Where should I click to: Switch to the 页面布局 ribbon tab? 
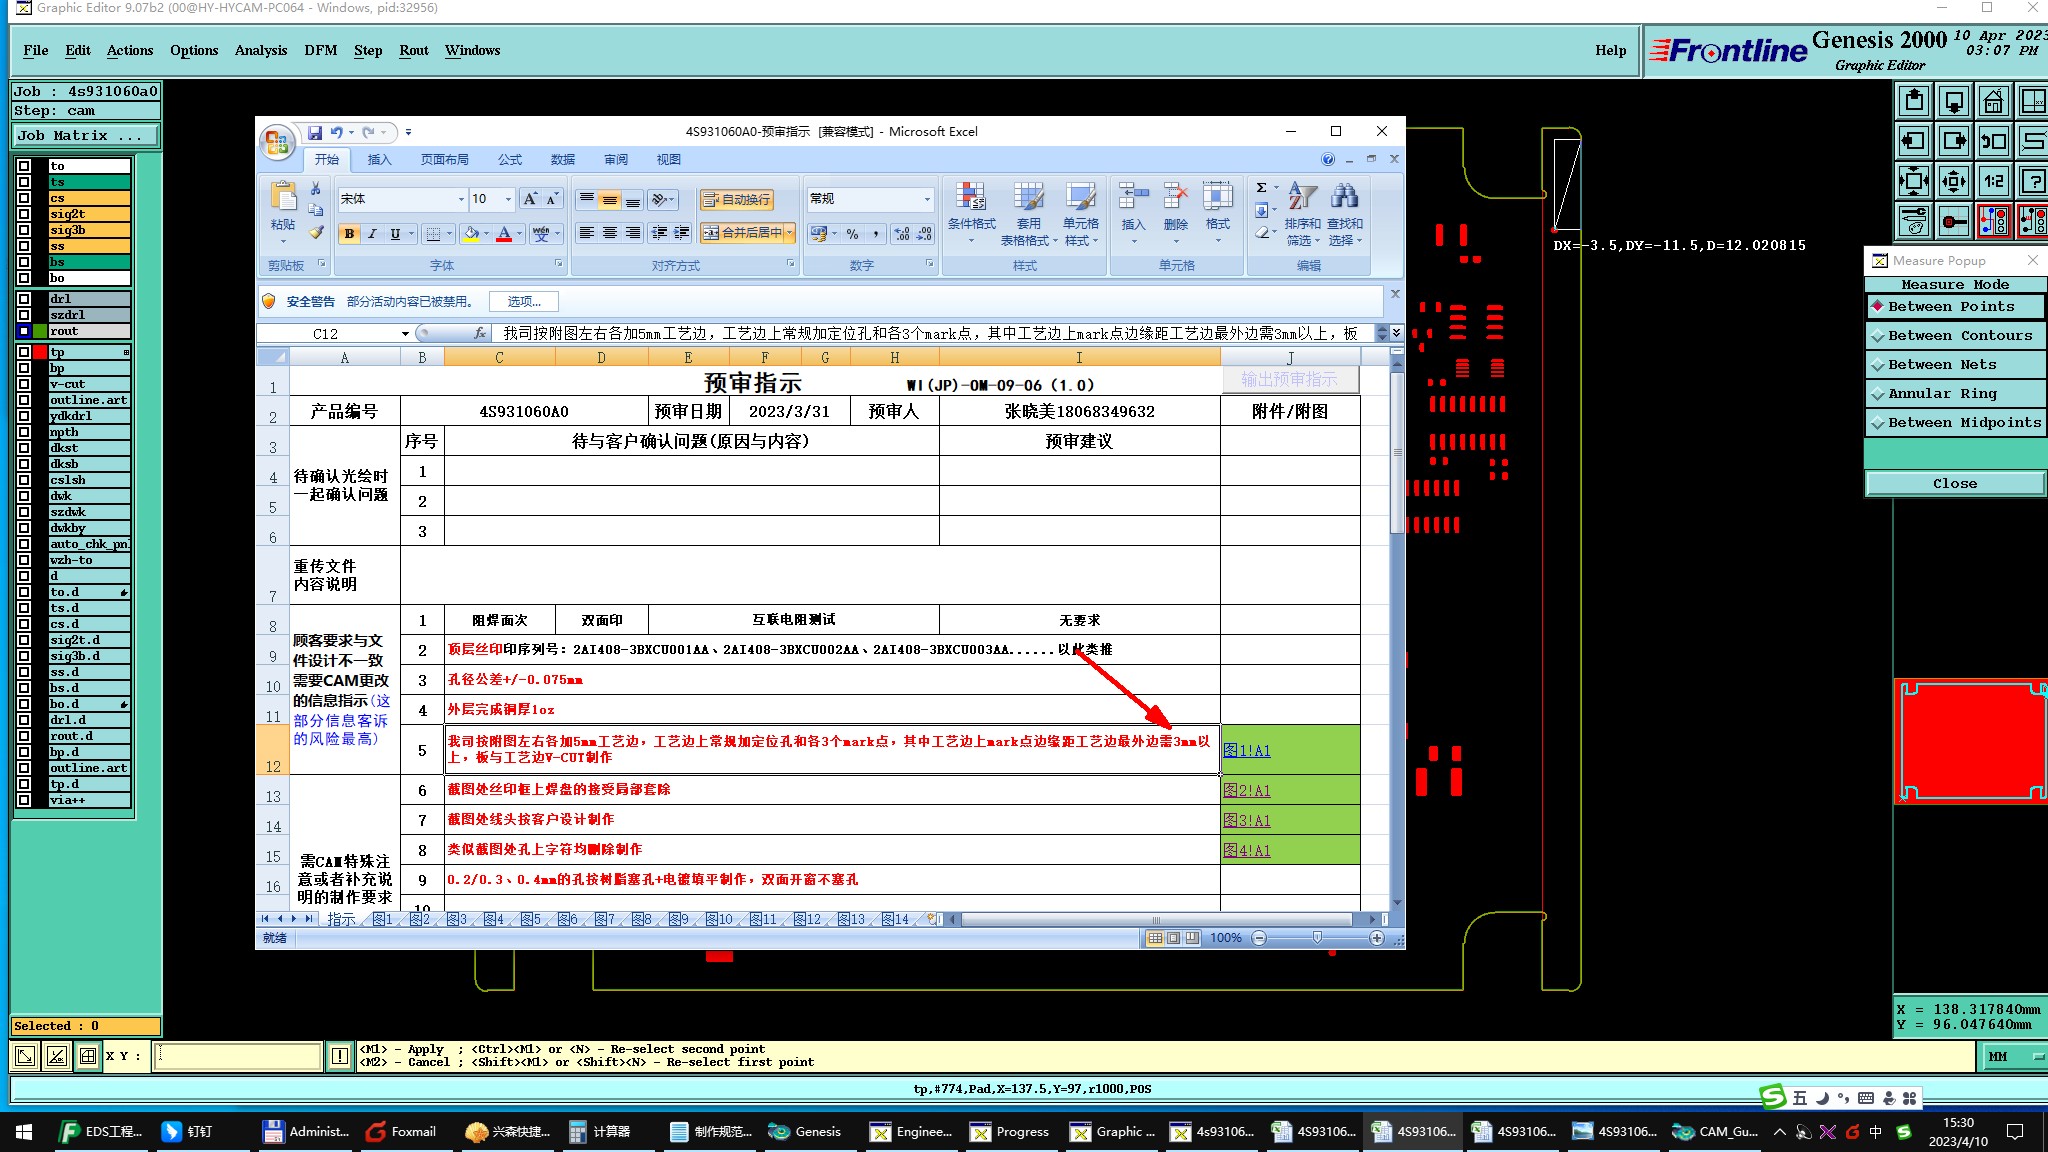click(444, 160)
